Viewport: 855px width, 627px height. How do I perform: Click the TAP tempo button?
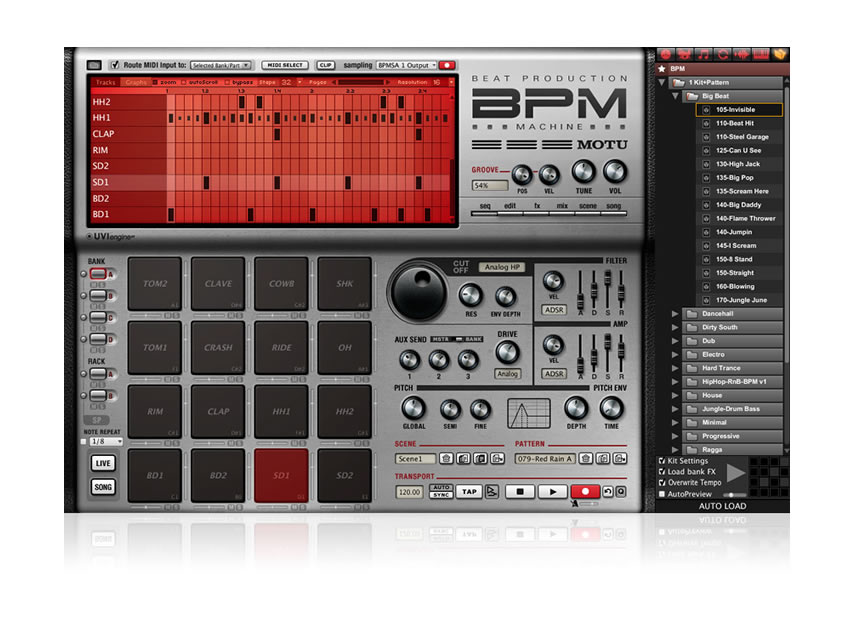469,492
